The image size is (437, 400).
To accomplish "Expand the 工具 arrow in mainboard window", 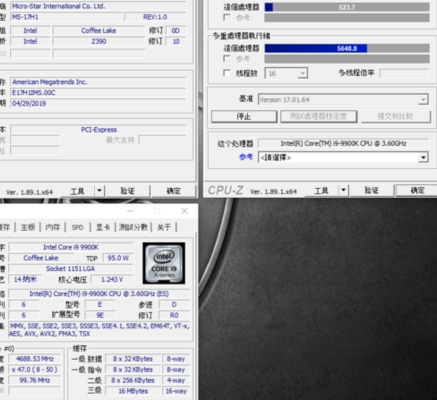I will (x=99, y=191).
